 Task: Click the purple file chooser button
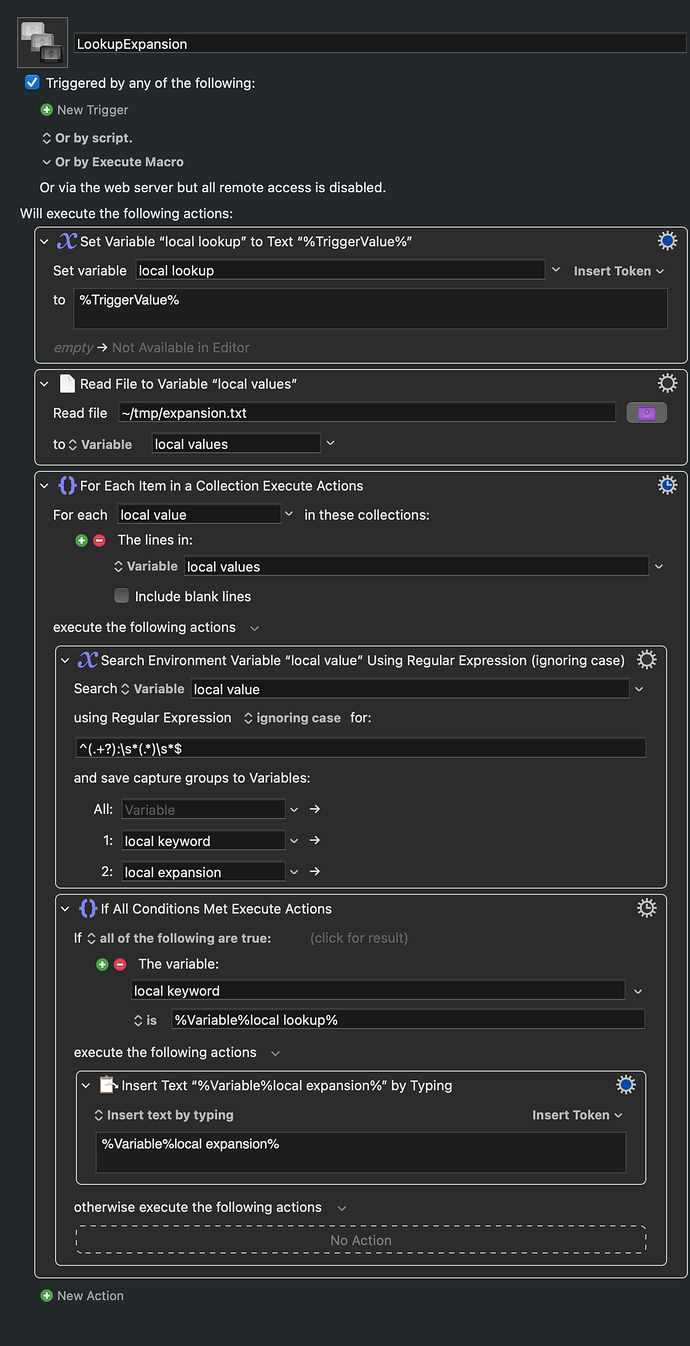tap(646, 413)
